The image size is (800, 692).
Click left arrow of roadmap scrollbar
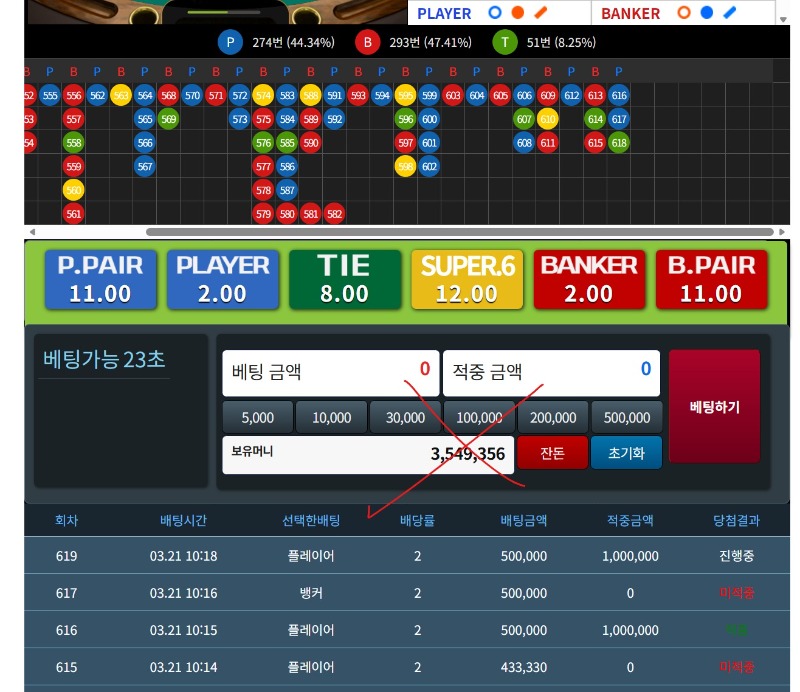click(x=30, y=232)
